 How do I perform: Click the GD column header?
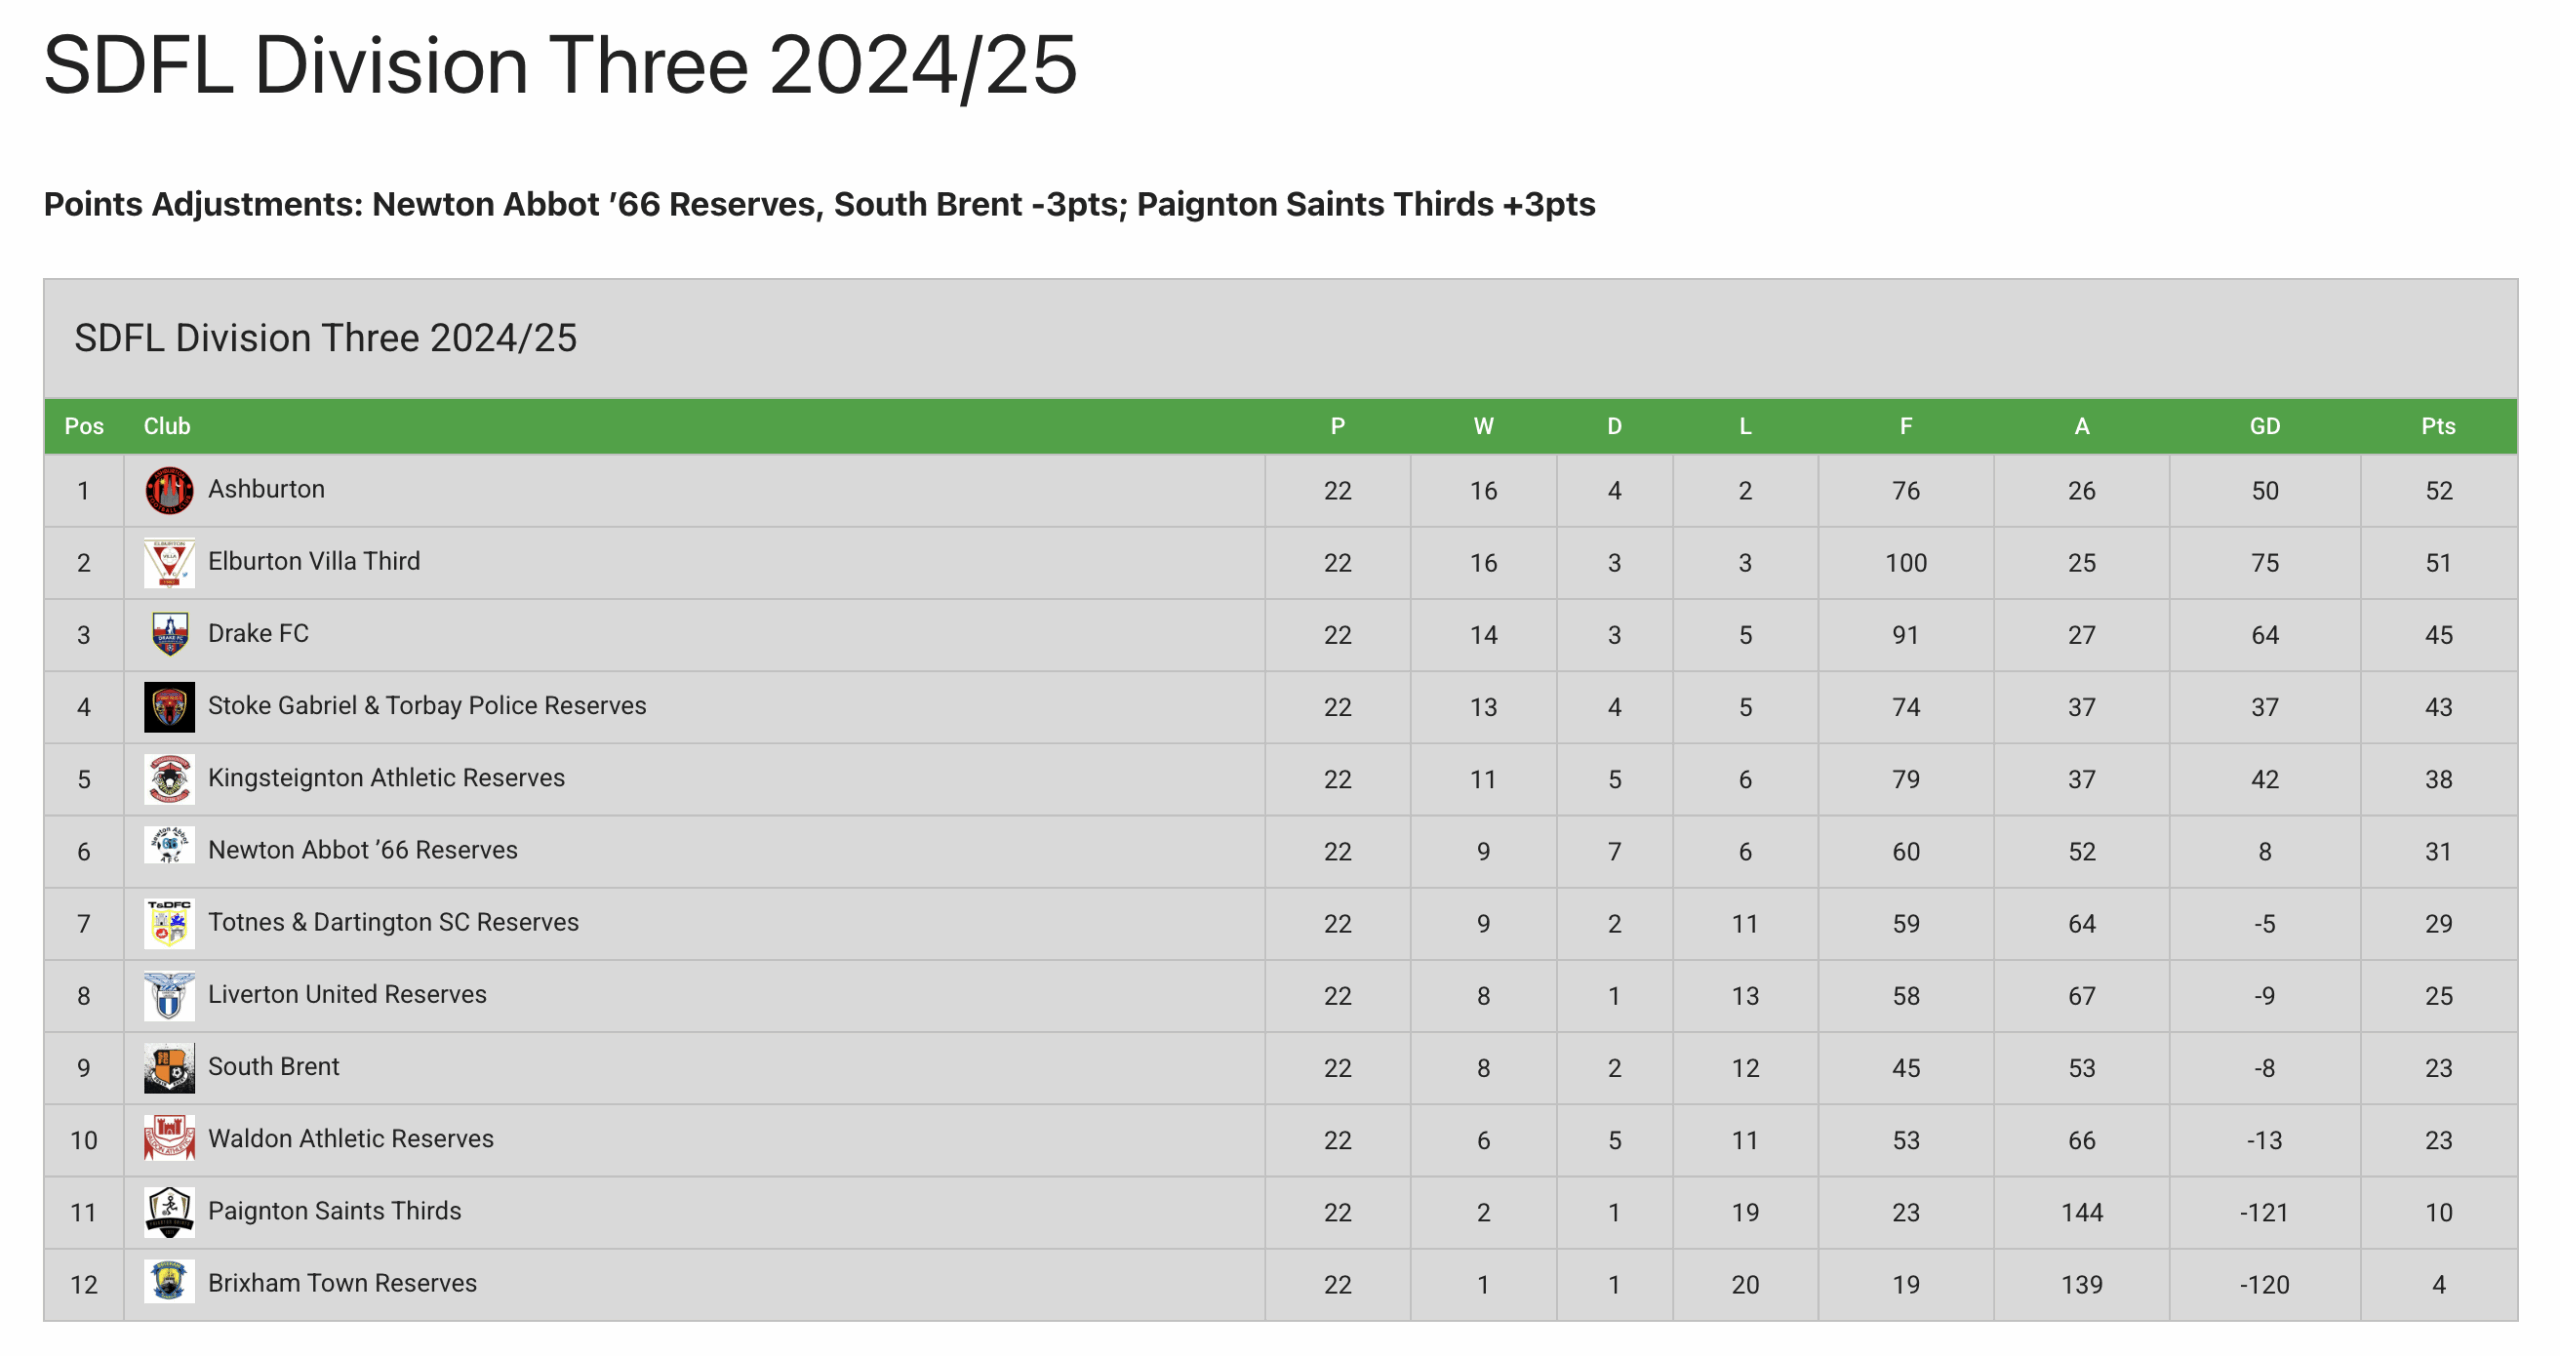coord(2264,426)
